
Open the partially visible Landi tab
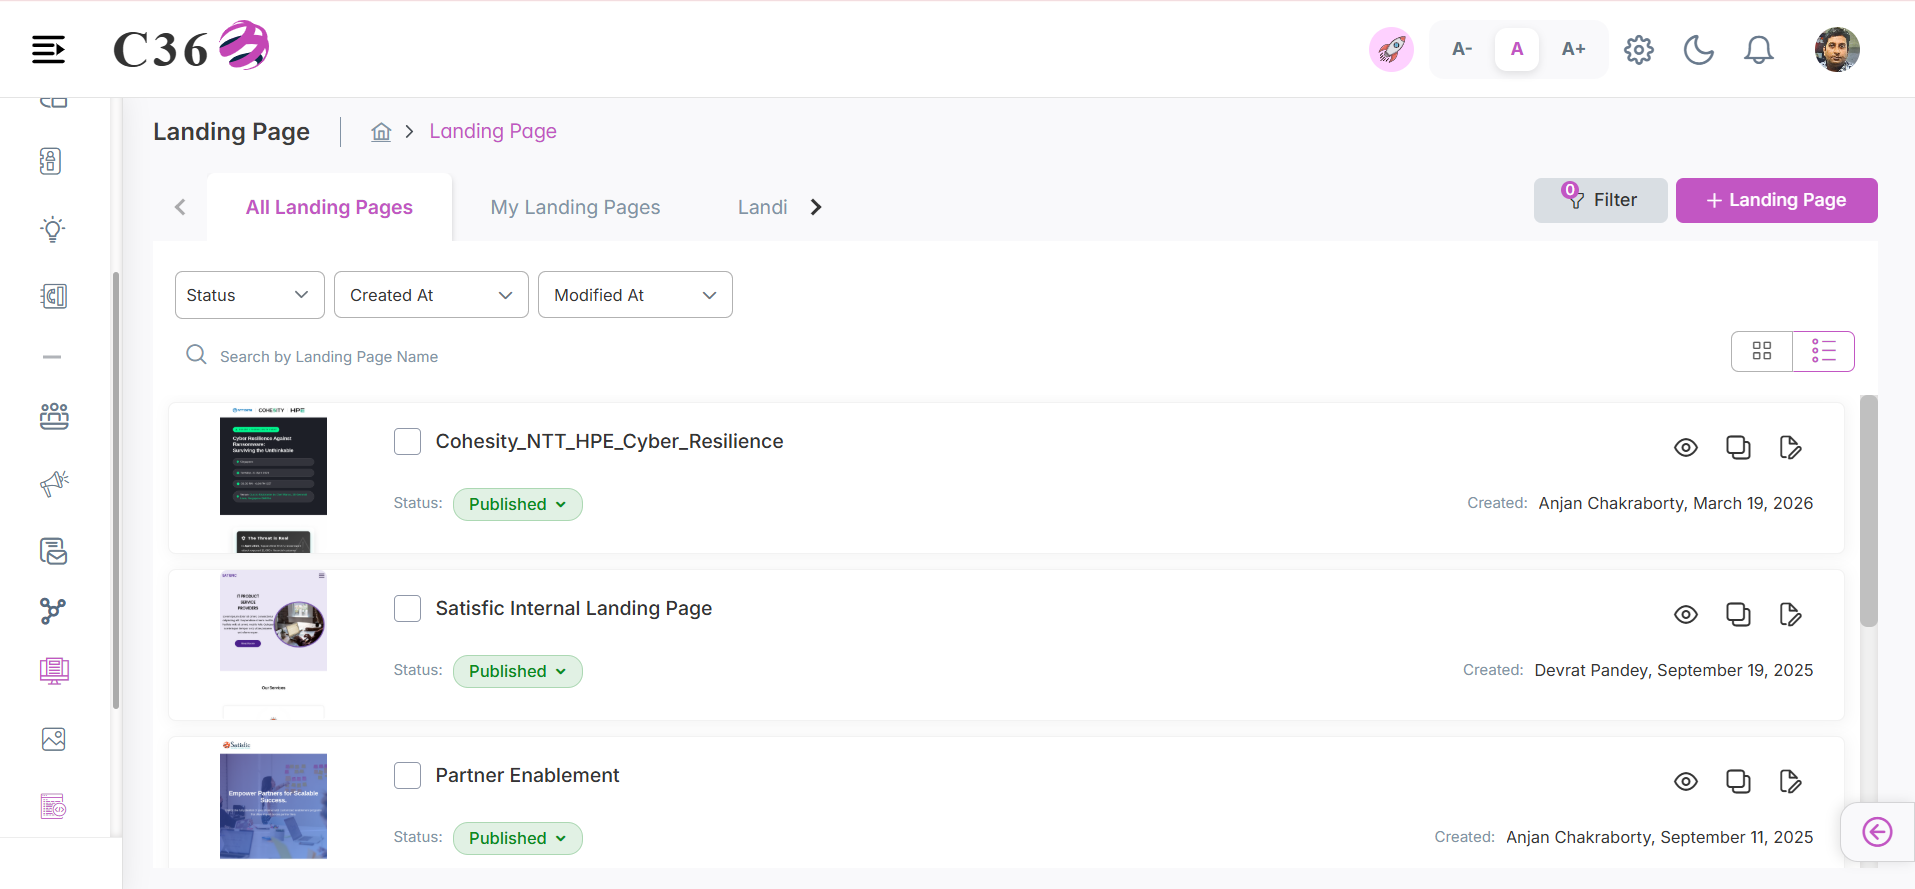762,207
